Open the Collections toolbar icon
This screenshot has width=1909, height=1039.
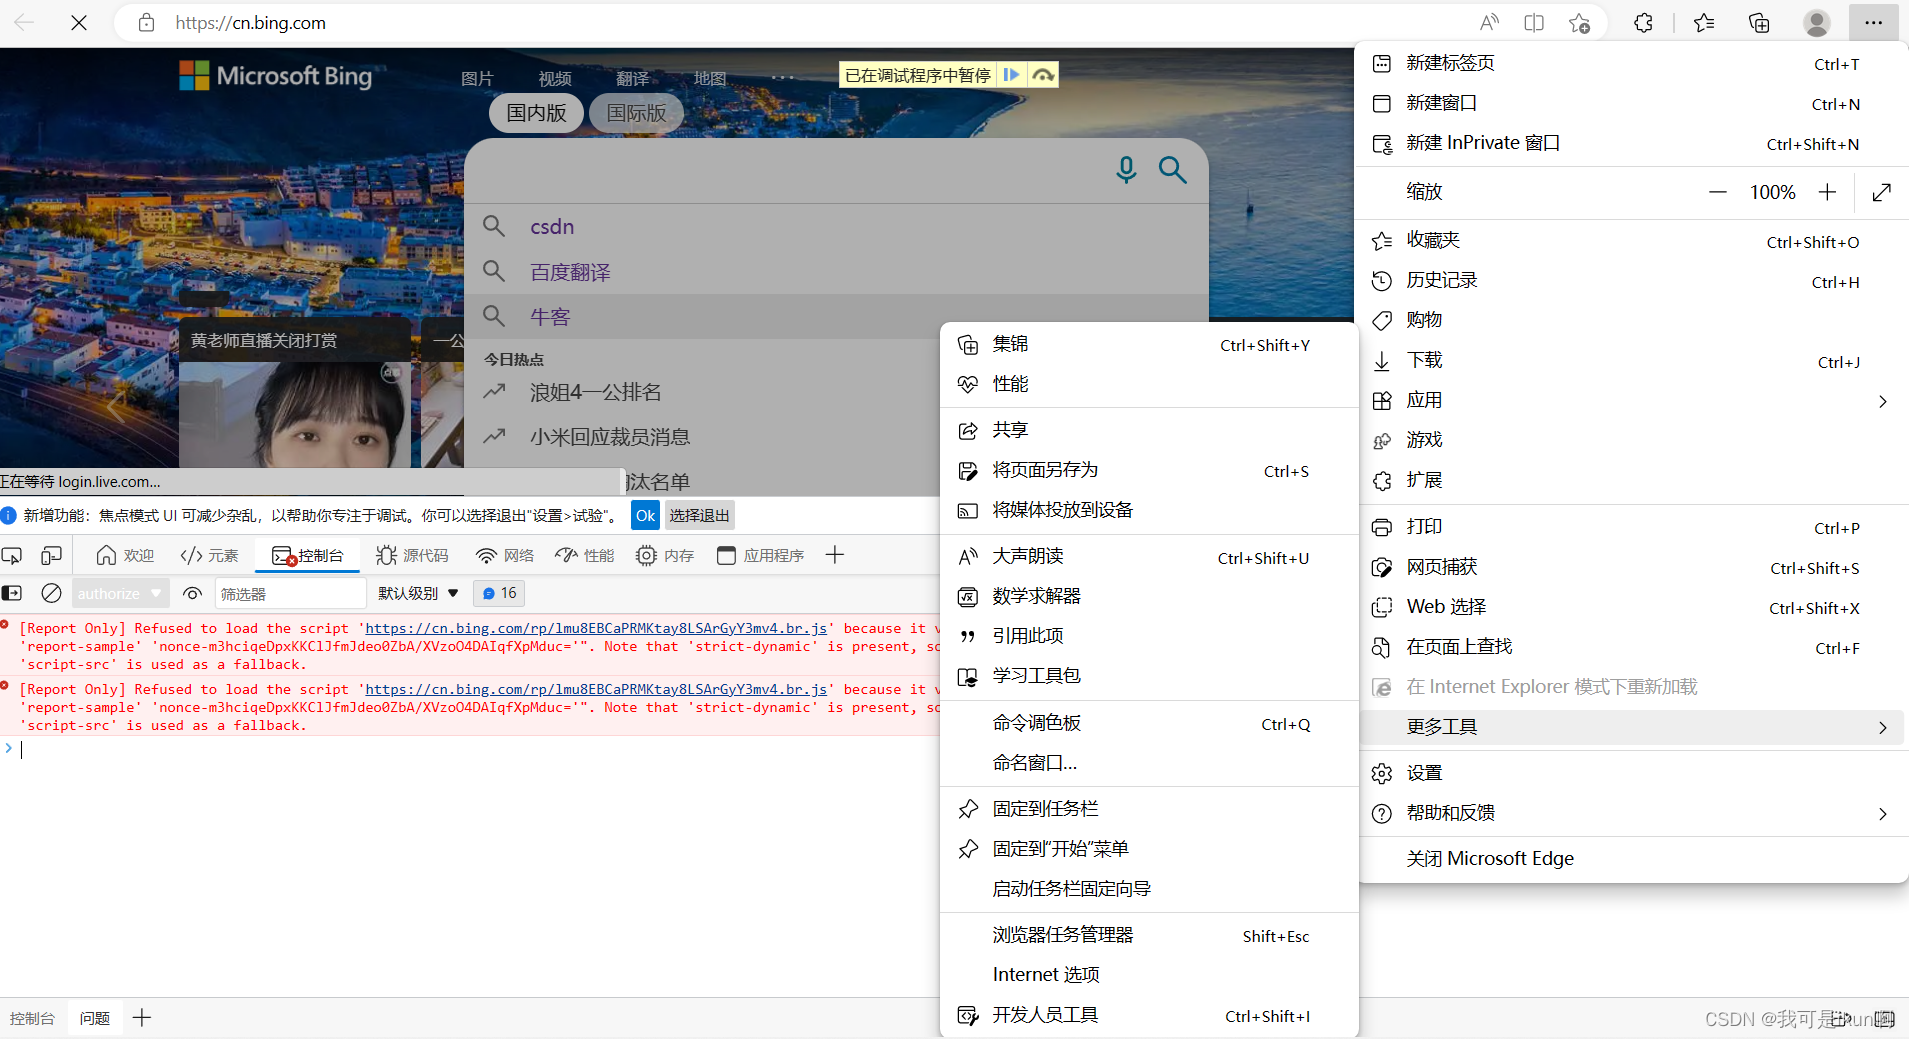(x=1759, y=22)
